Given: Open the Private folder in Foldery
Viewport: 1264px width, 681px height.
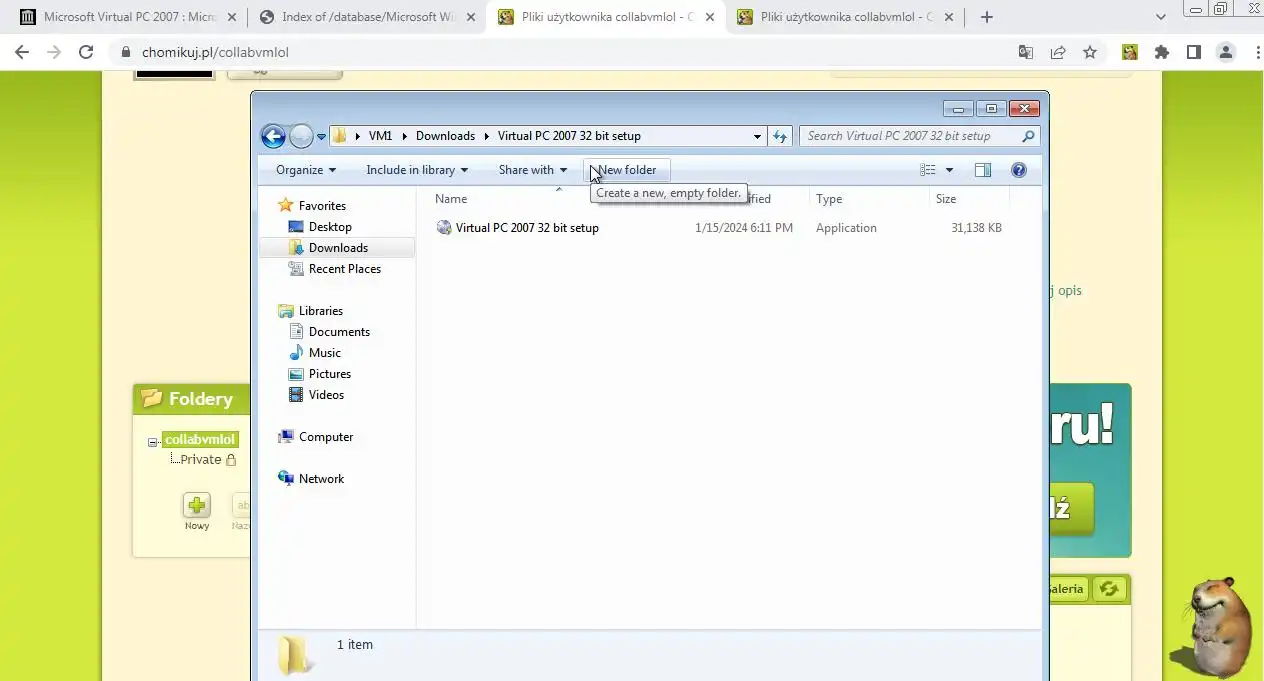Looking at the screenshot, I should click(x=201, y=460).
